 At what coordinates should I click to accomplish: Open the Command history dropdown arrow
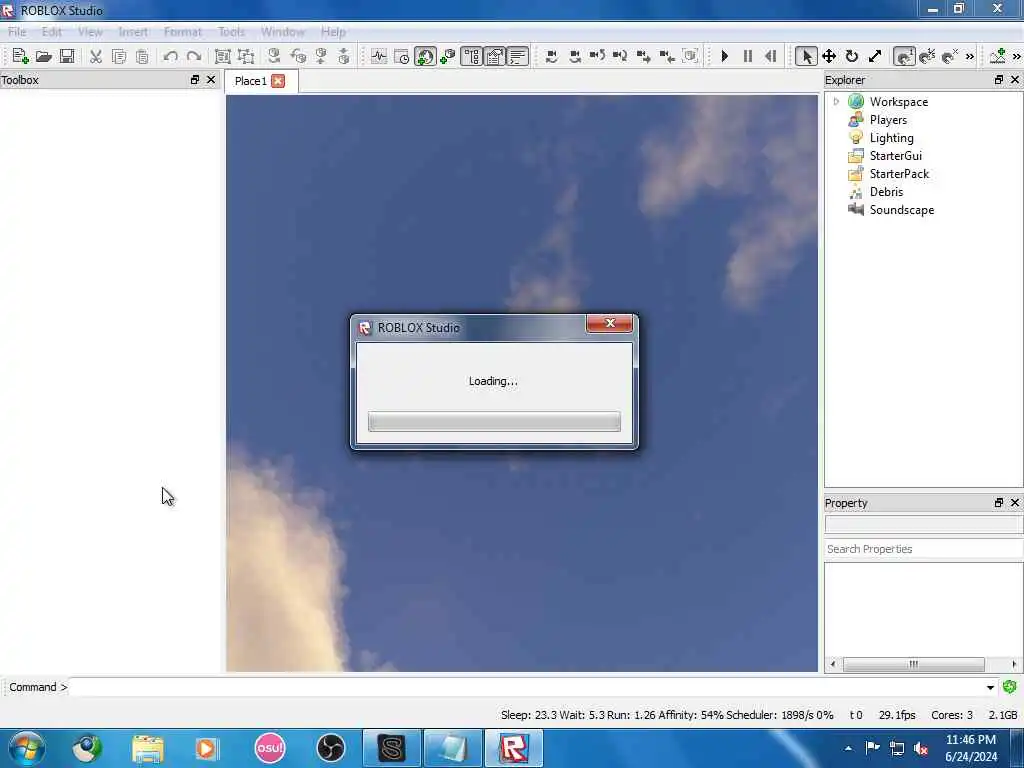click(x=990, y=688)
